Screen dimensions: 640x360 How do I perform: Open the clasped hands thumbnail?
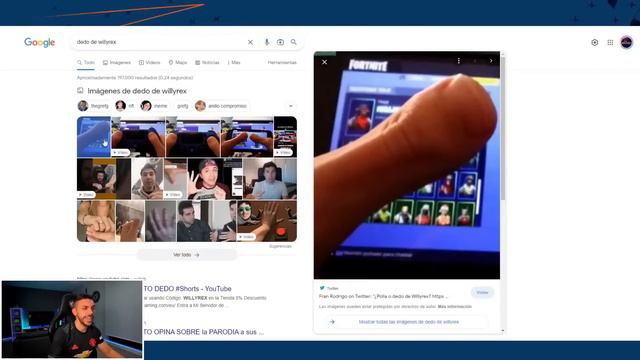[96, 221]
